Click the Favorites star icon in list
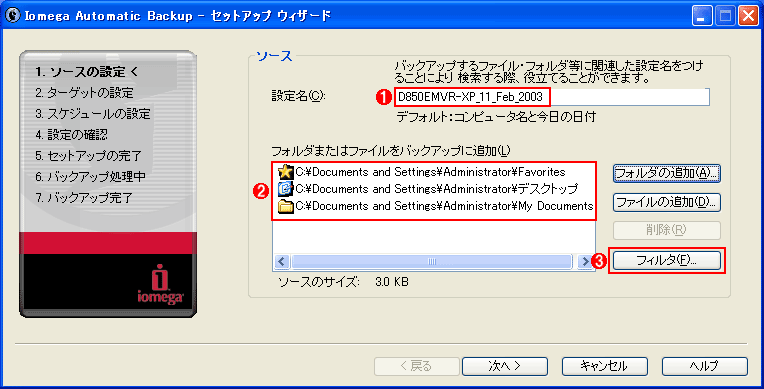Screen dimensions: 764x389 click(286, 172)
